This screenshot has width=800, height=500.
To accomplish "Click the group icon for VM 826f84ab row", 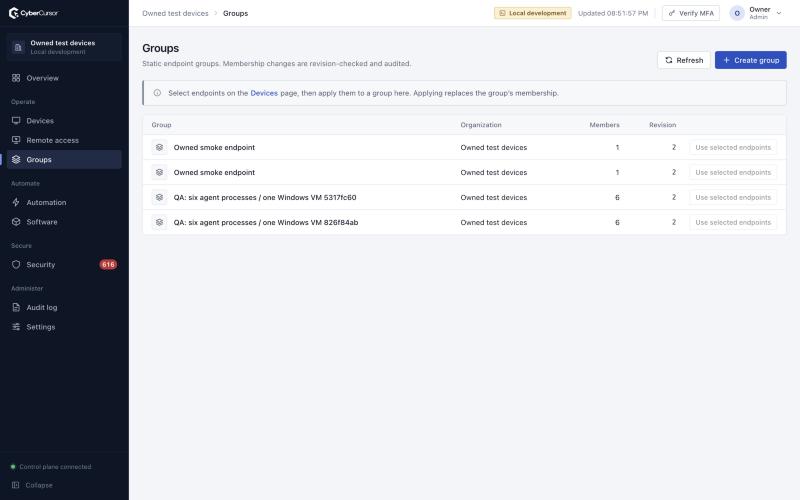I will pos(159,222).
